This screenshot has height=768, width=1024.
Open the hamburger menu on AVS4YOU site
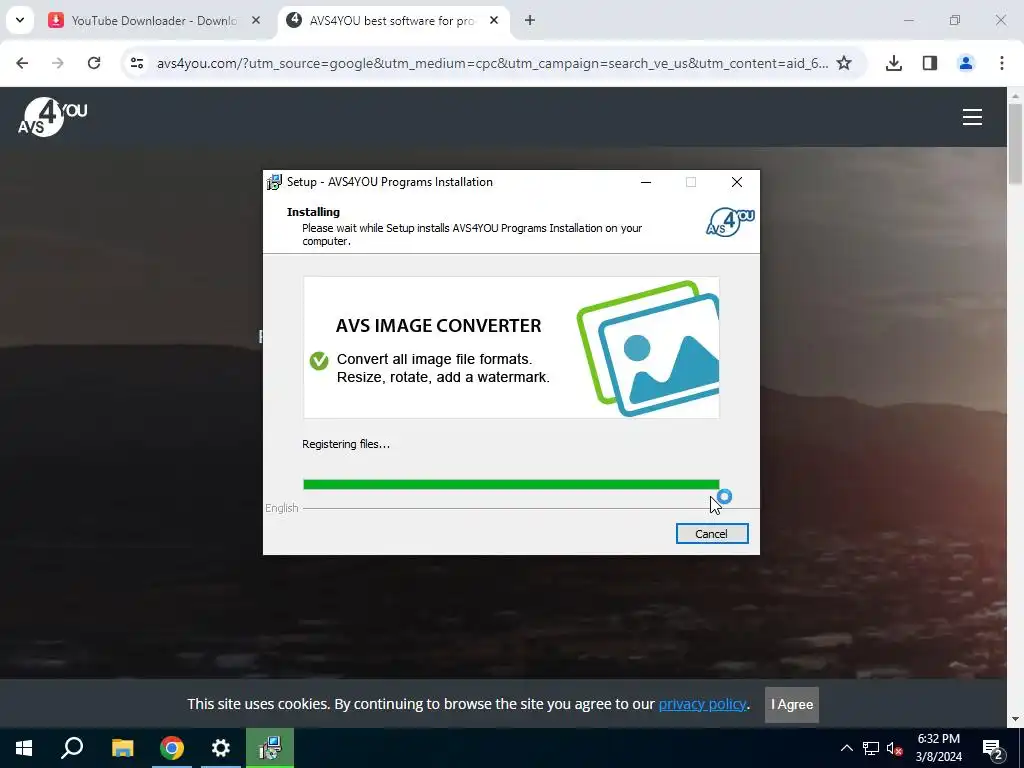point(972,117)
